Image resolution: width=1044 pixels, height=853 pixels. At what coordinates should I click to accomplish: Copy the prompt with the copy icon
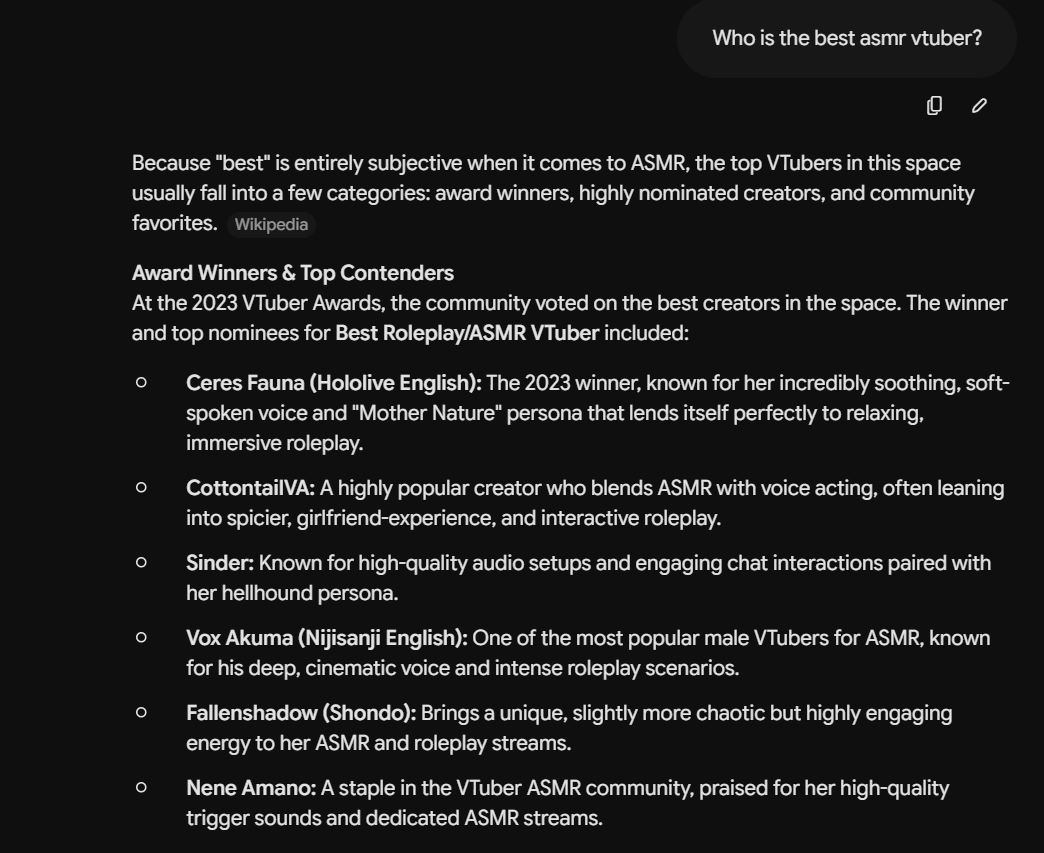click(x=934, y=105)
